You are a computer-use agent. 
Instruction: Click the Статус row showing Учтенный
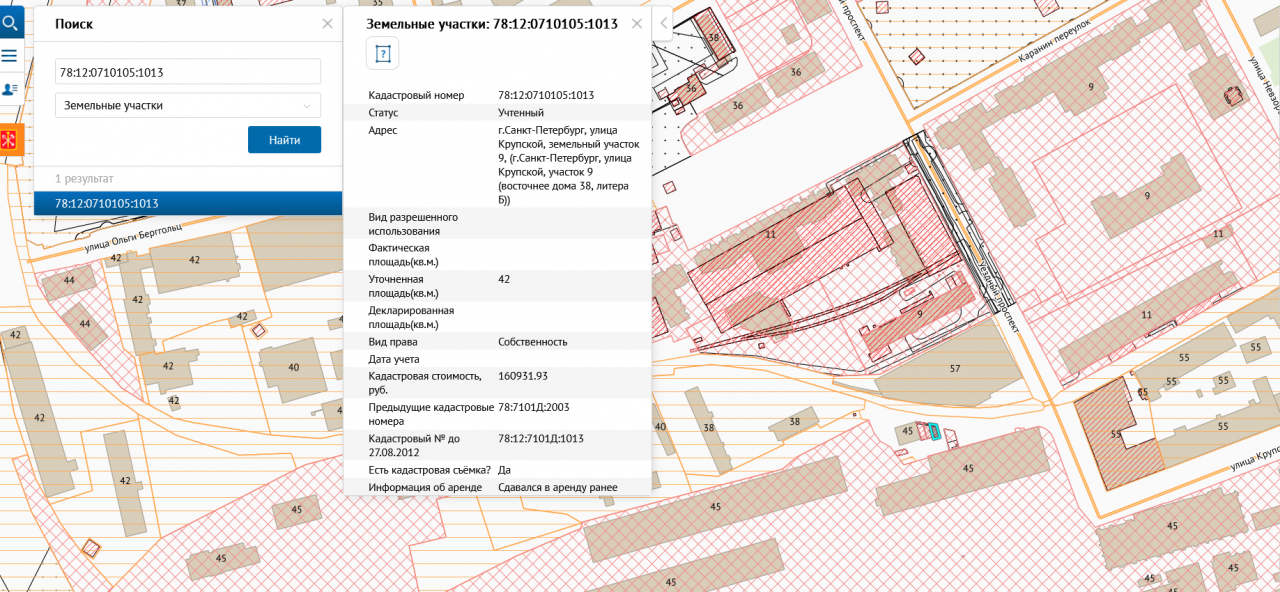click(x=496, y=113)
